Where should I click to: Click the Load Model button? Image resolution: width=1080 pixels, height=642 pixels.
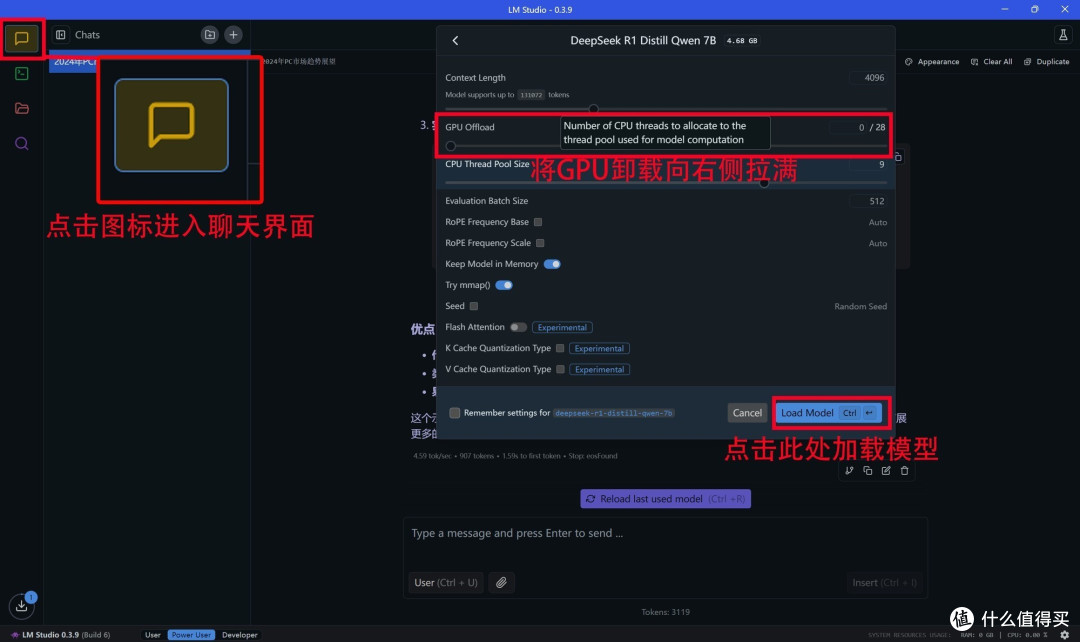point(829,413)
